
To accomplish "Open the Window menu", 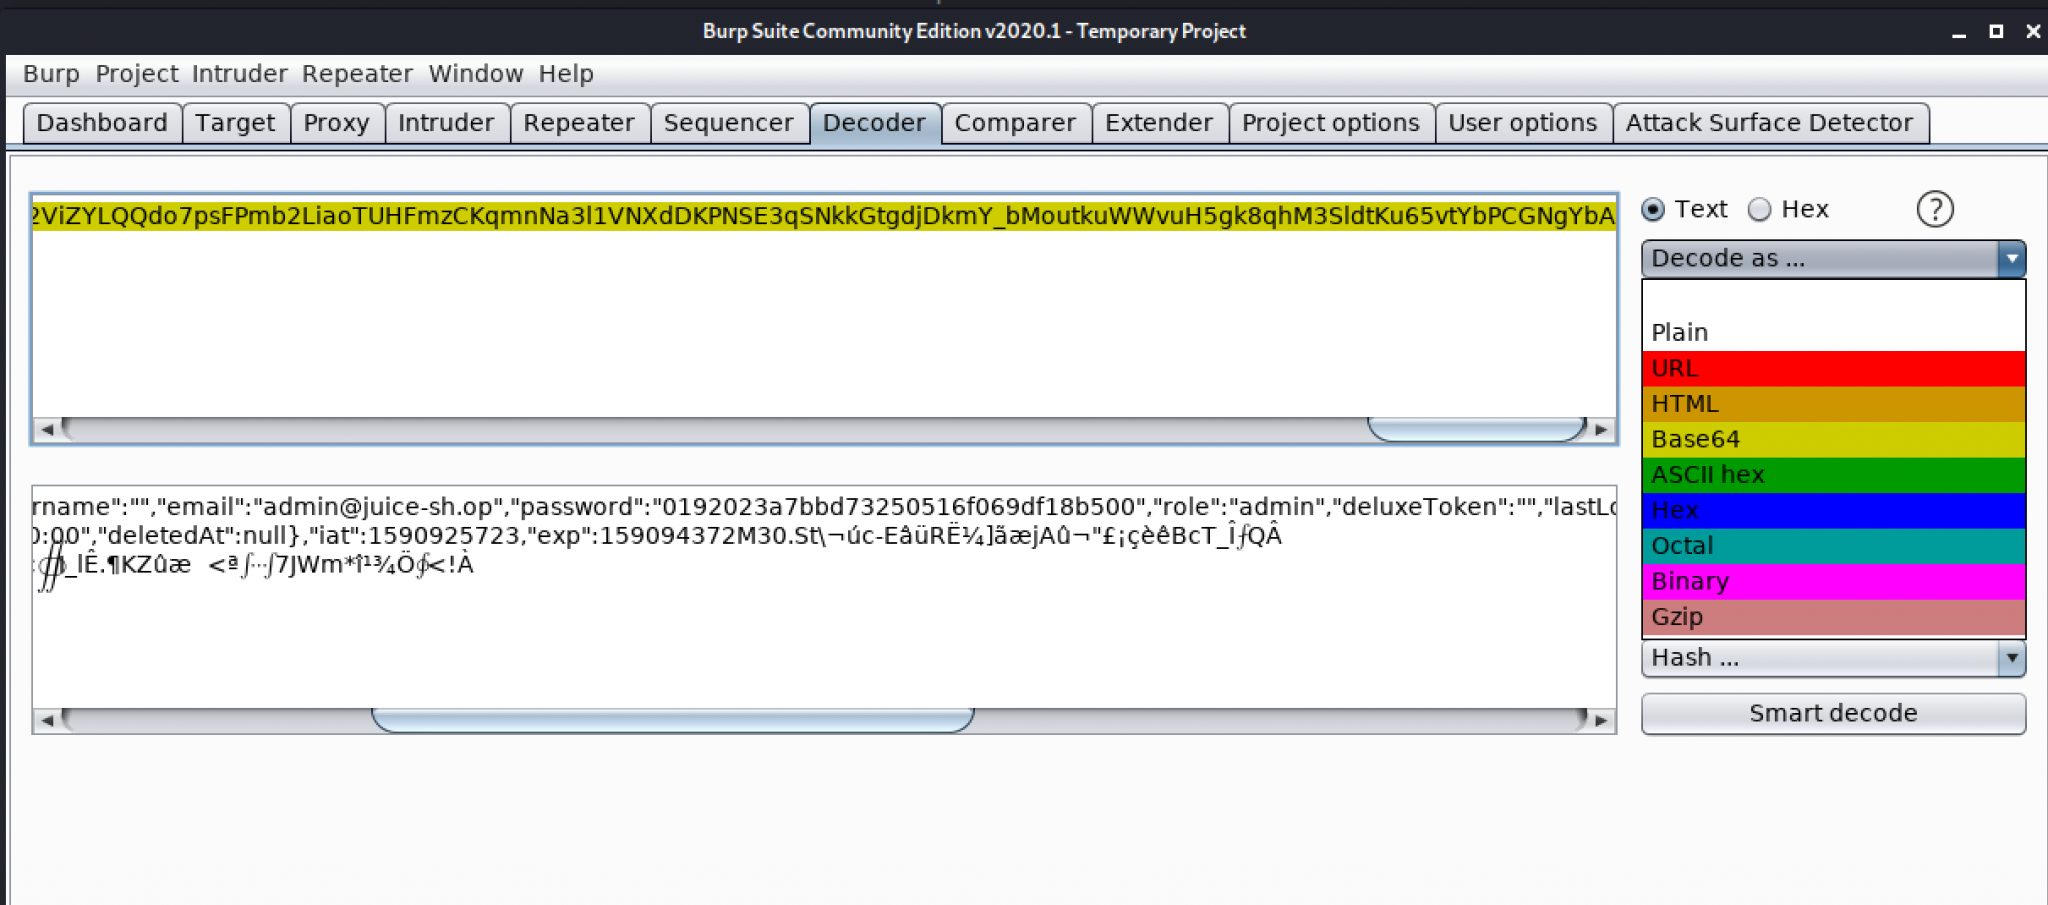I will 477,73.
